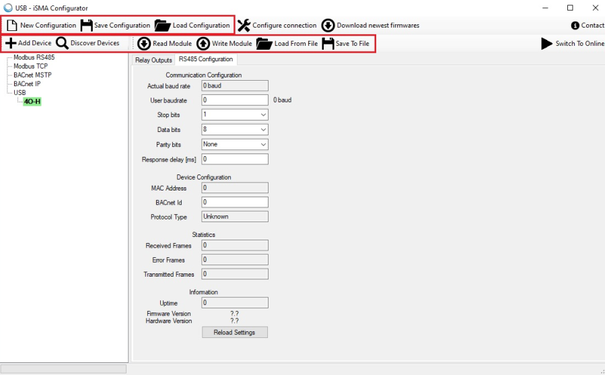
Task: Click the Response delay input field
Action: click(x=235, y=159)
